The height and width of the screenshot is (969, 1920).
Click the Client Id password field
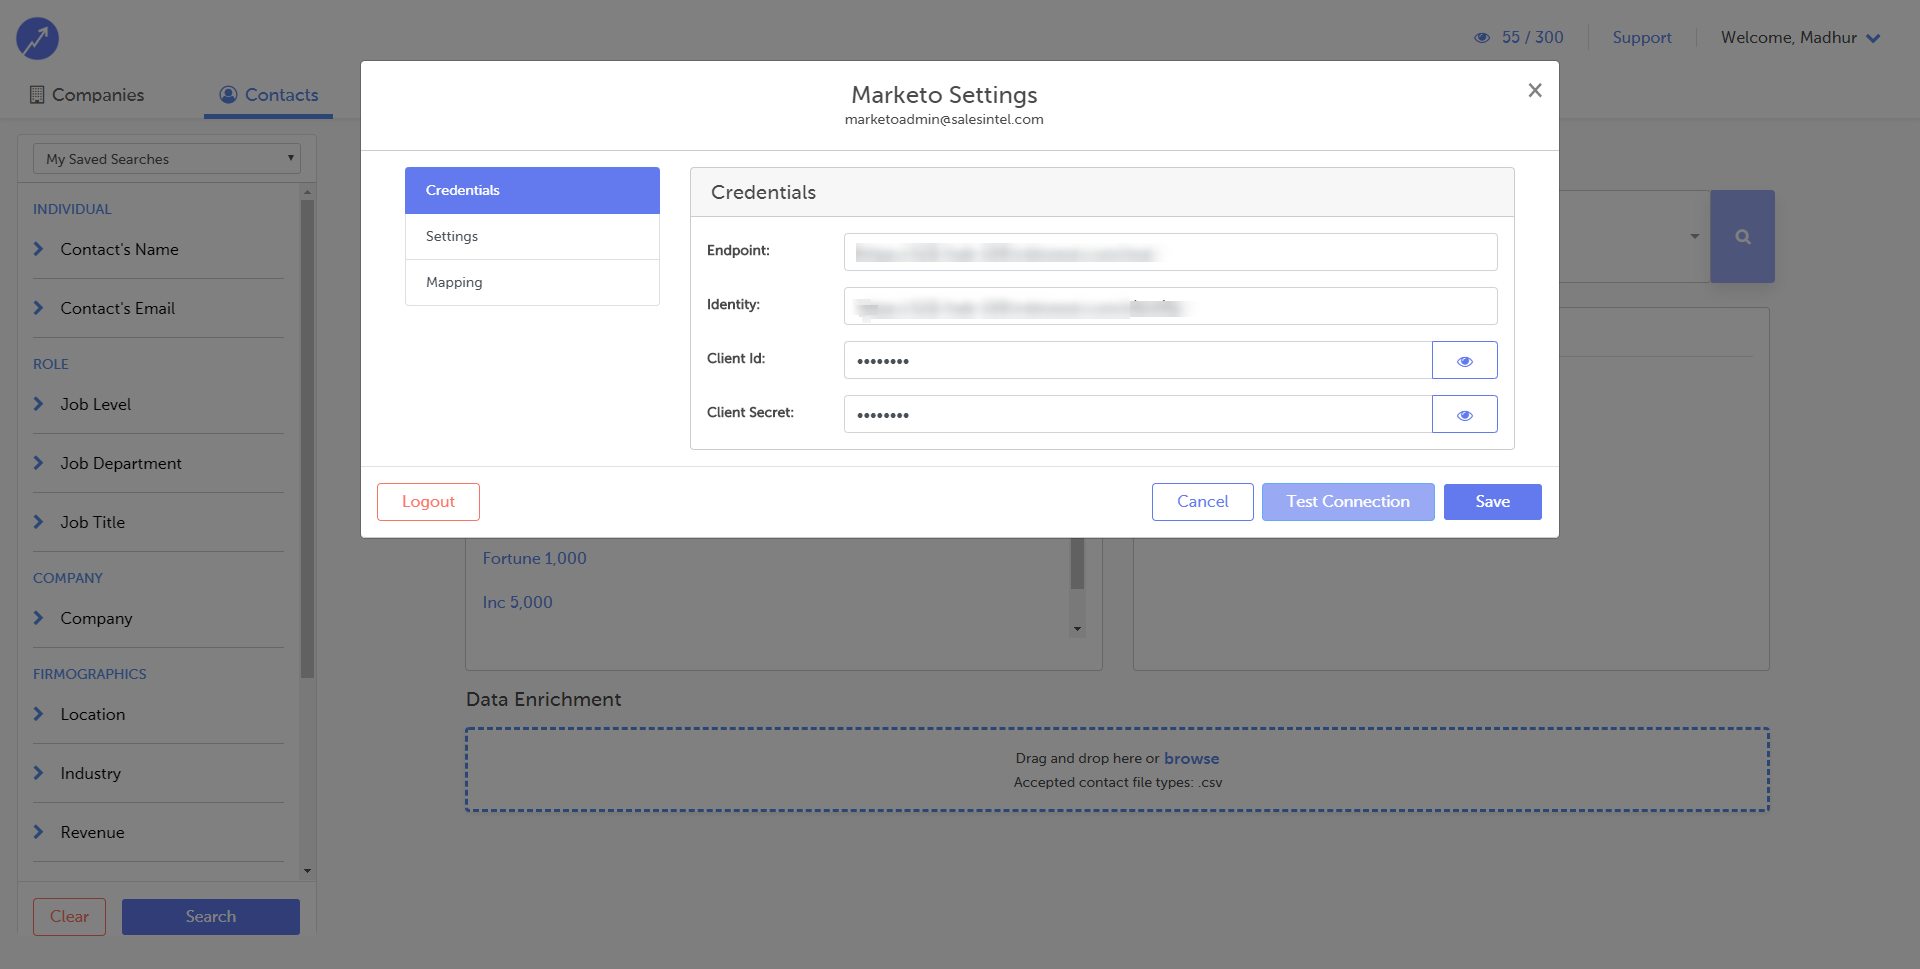pos(1138,360)
